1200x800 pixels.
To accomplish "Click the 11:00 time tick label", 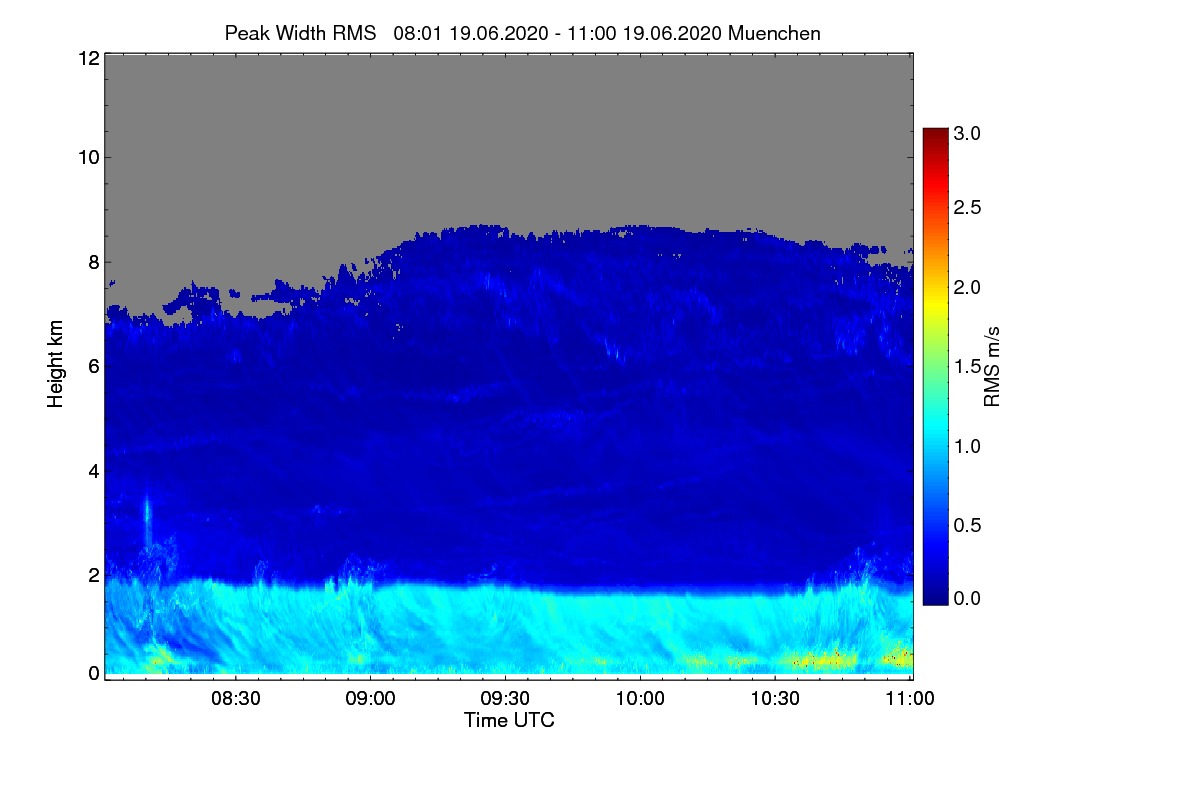I will [910, 698].
